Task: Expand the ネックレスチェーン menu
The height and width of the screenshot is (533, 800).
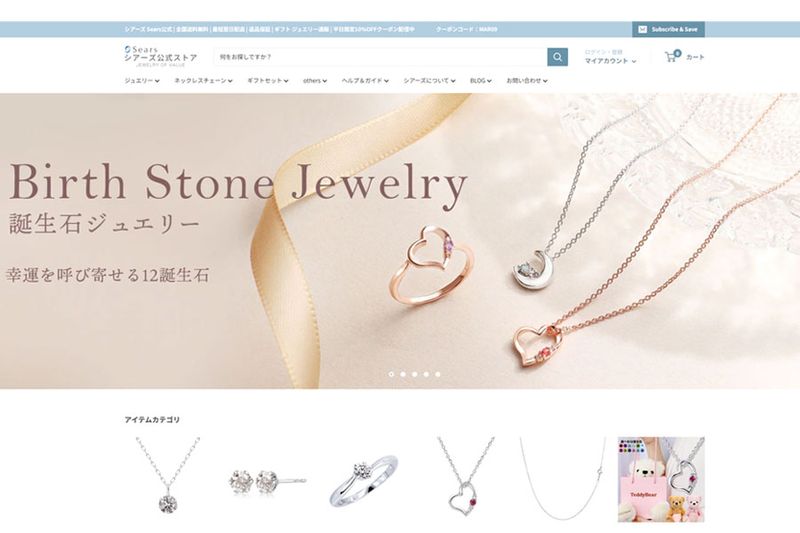Action: point(204,81)
